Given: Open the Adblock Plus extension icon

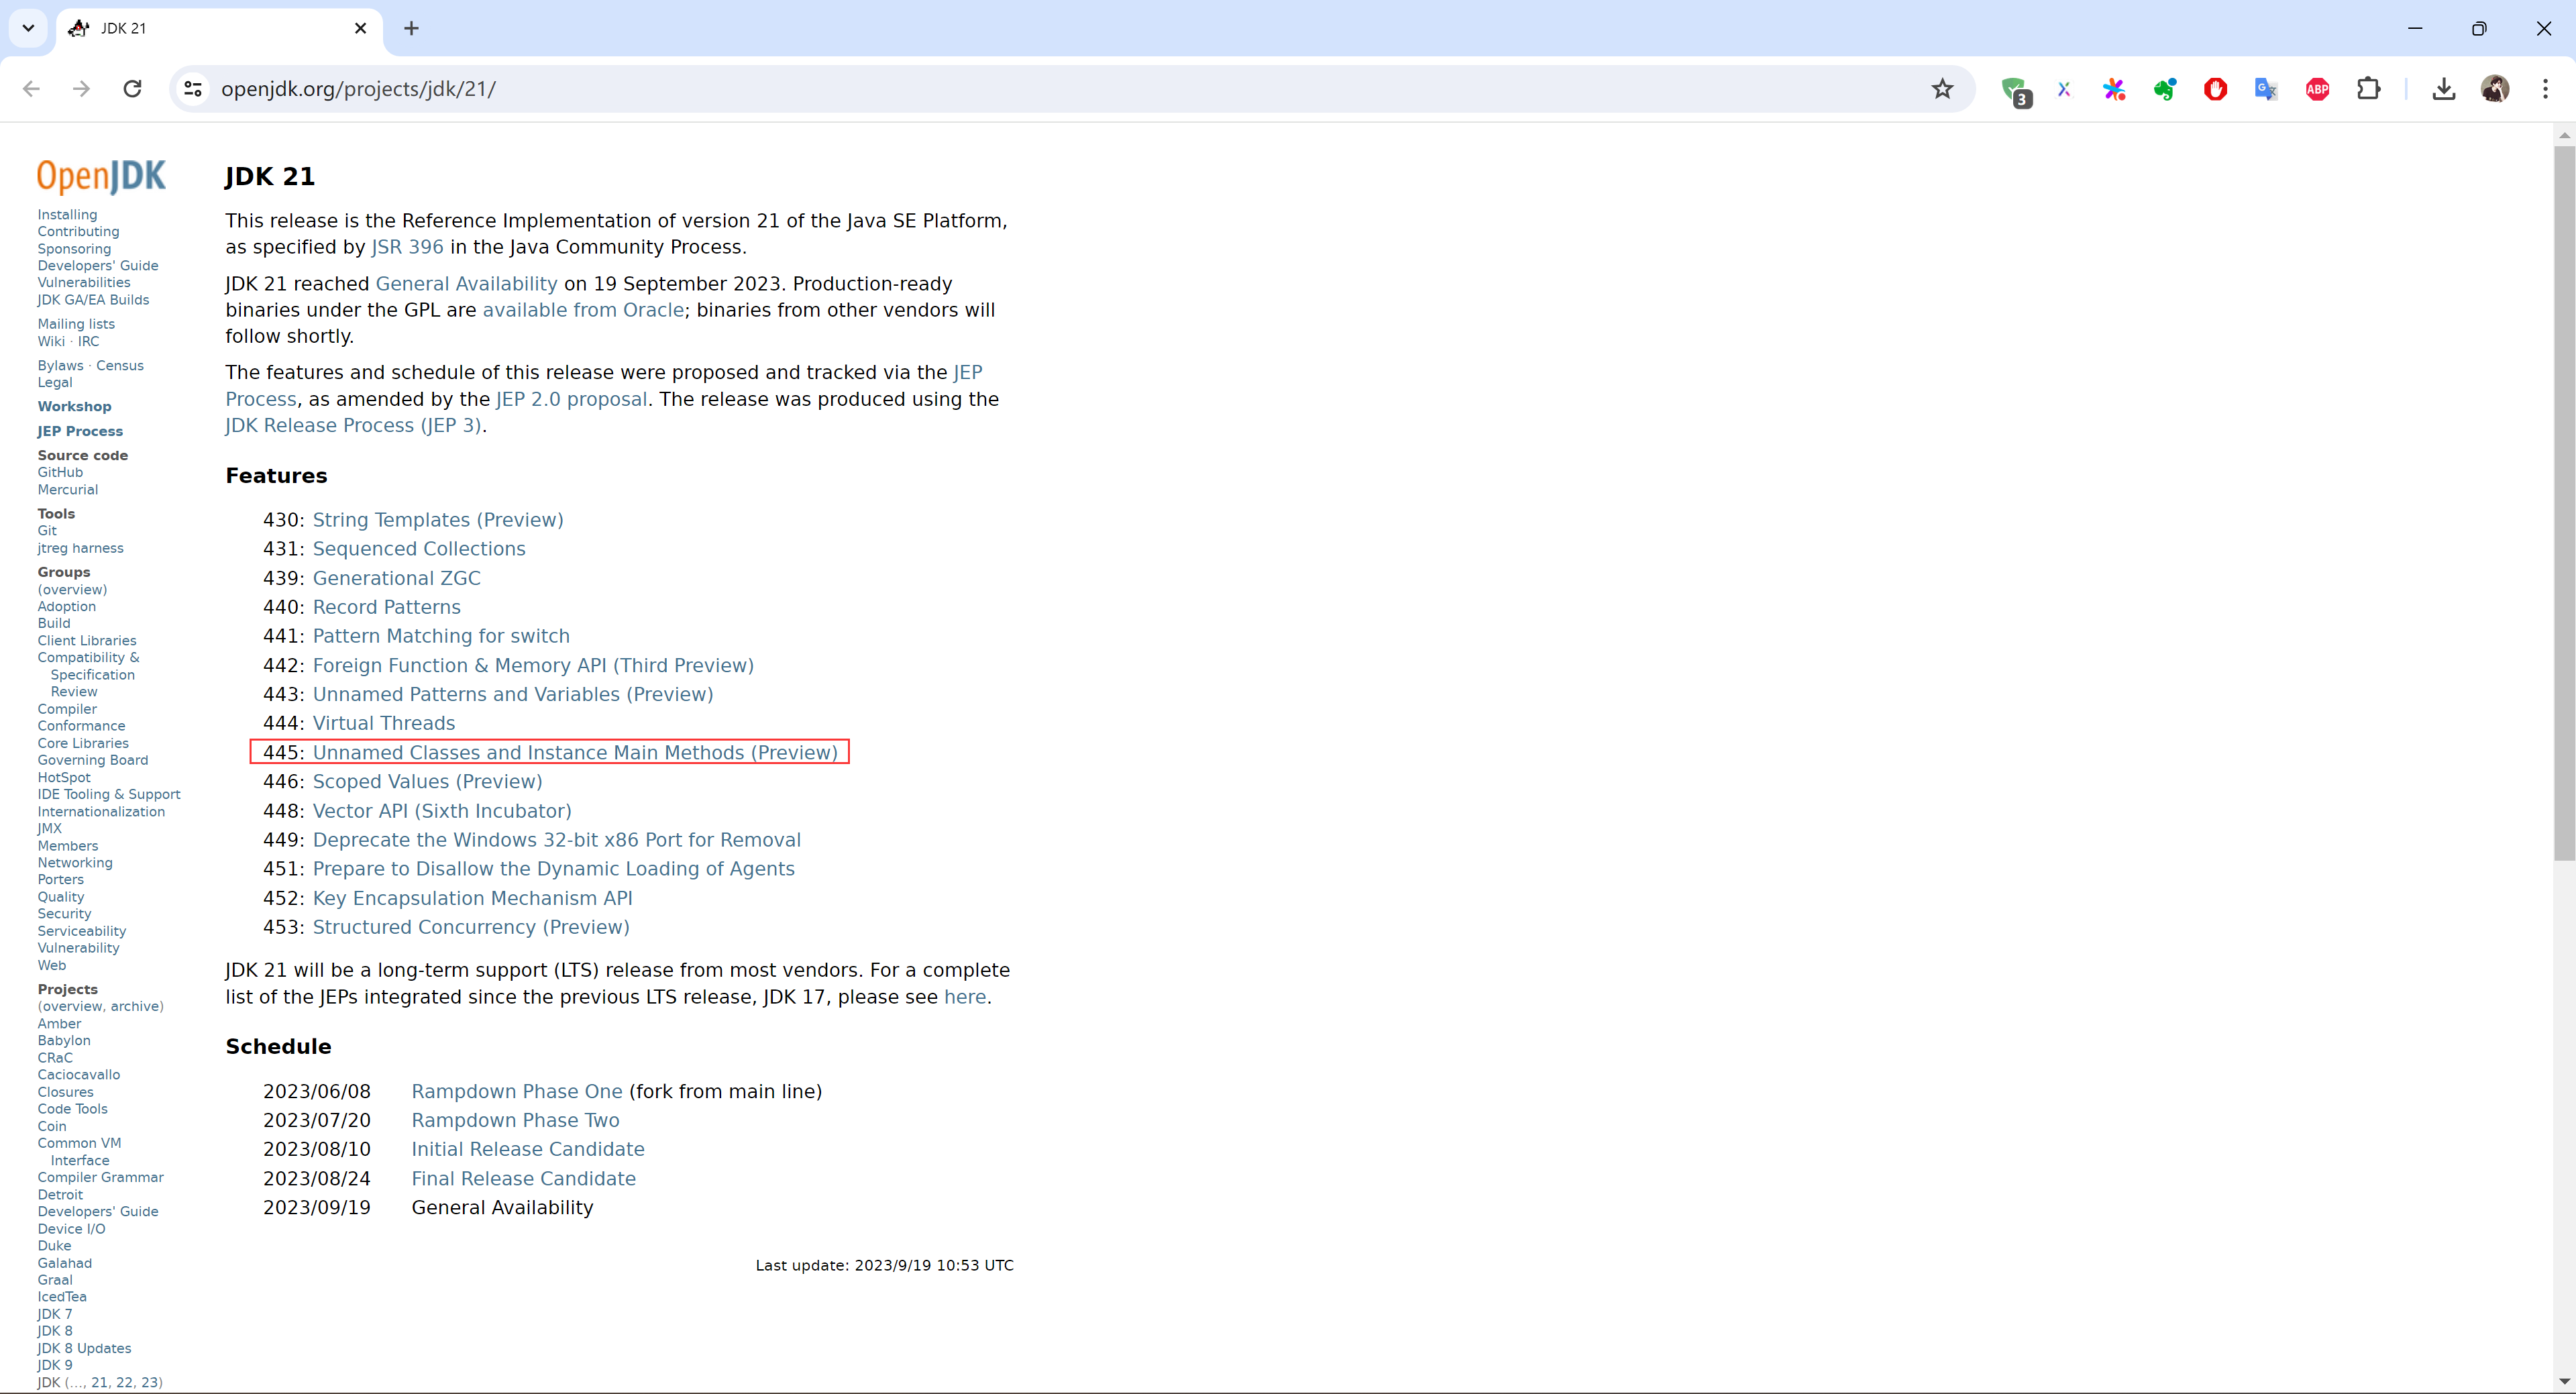Looking at the screenshot, I should tap(2317, 89).
